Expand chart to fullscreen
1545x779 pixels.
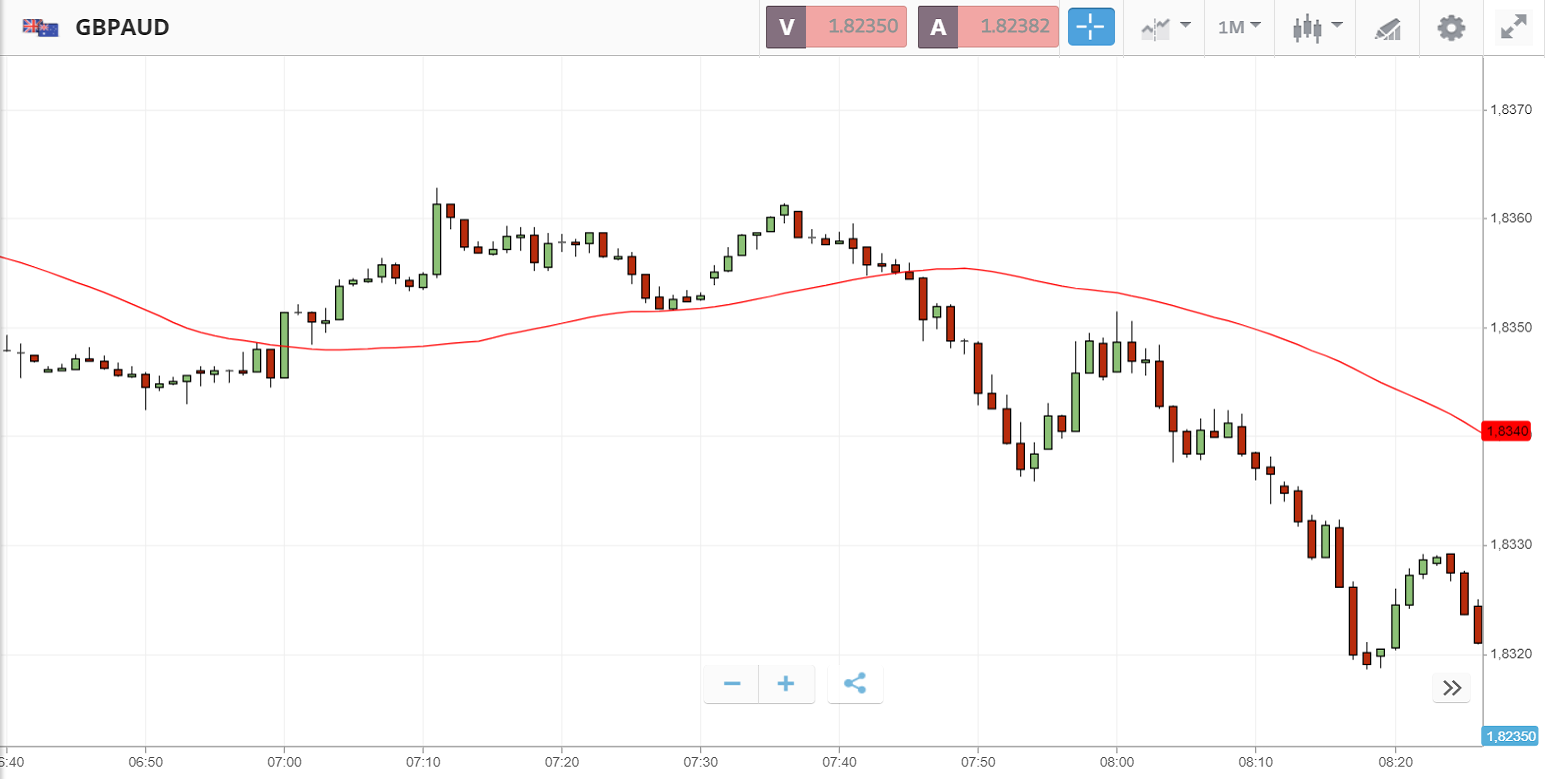(1513, 27)
